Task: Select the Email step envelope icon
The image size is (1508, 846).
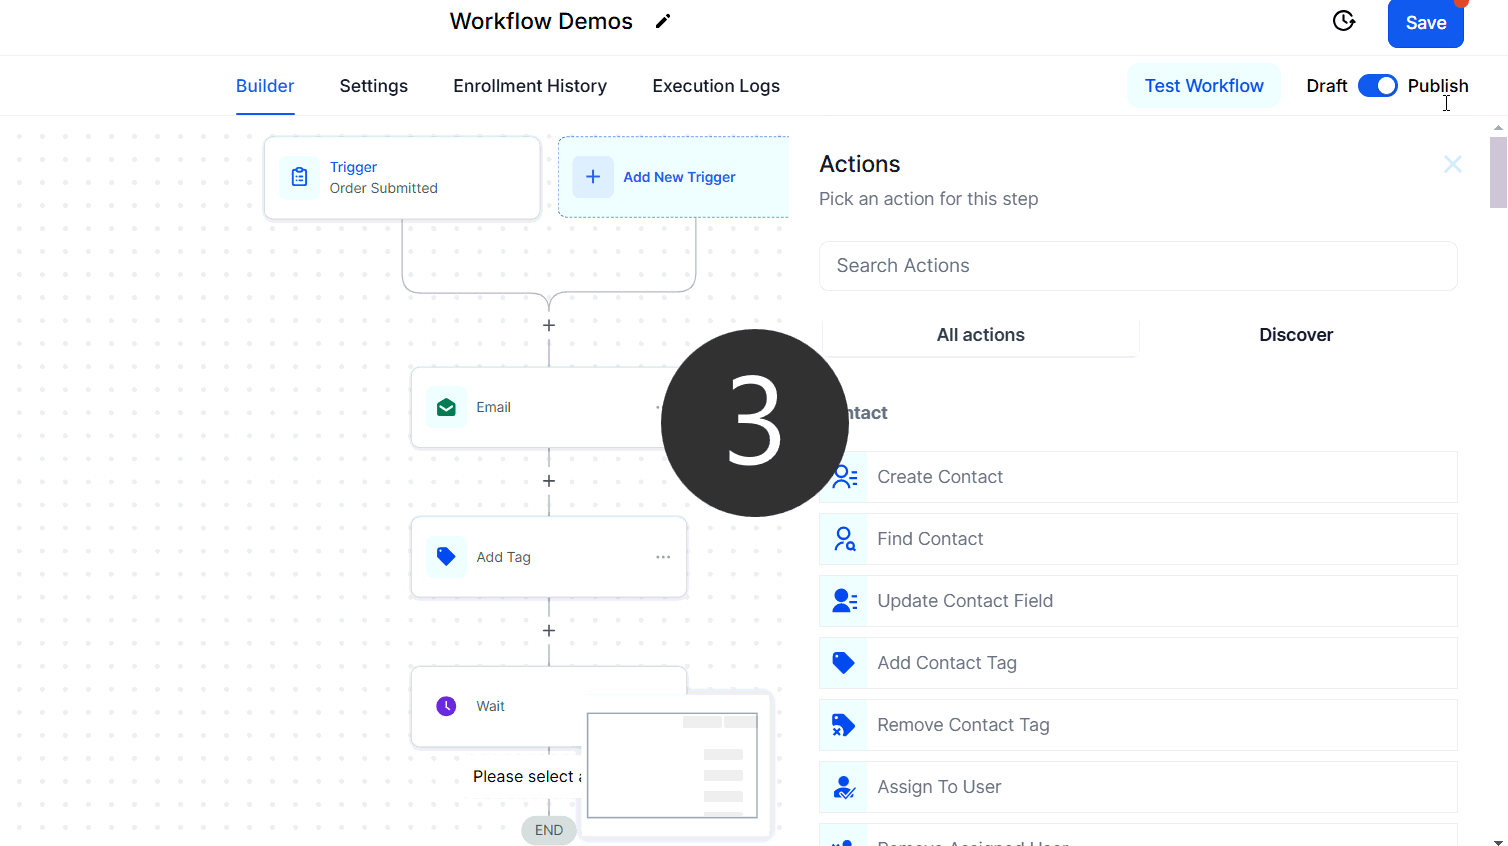Action: coord(446,407)
